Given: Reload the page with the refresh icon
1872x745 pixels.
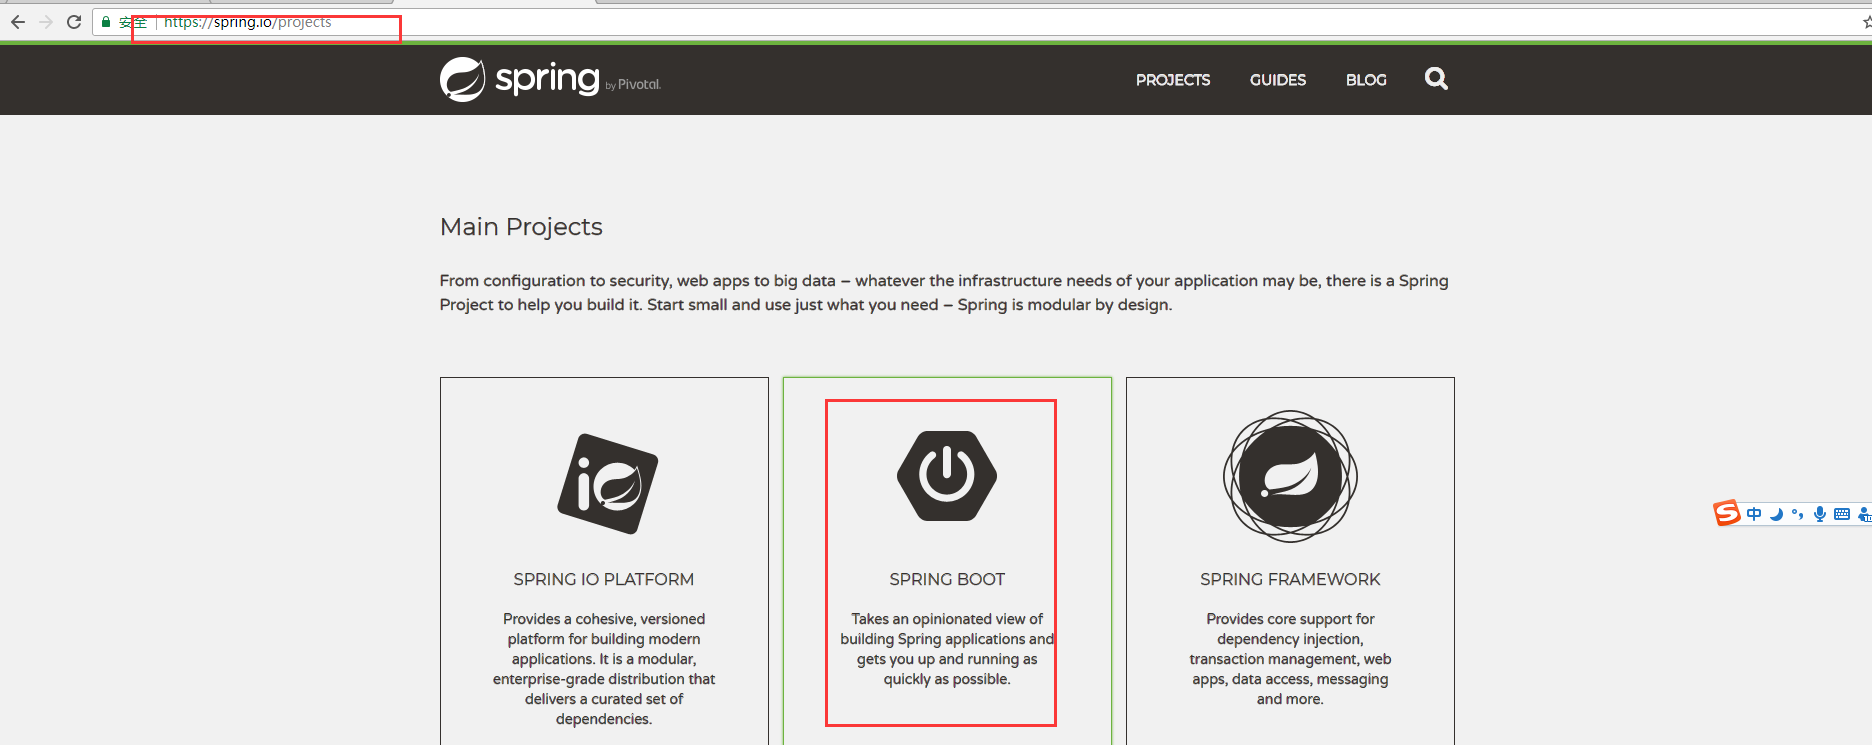Looking at the screenshot, I should (x=74, y=22).
